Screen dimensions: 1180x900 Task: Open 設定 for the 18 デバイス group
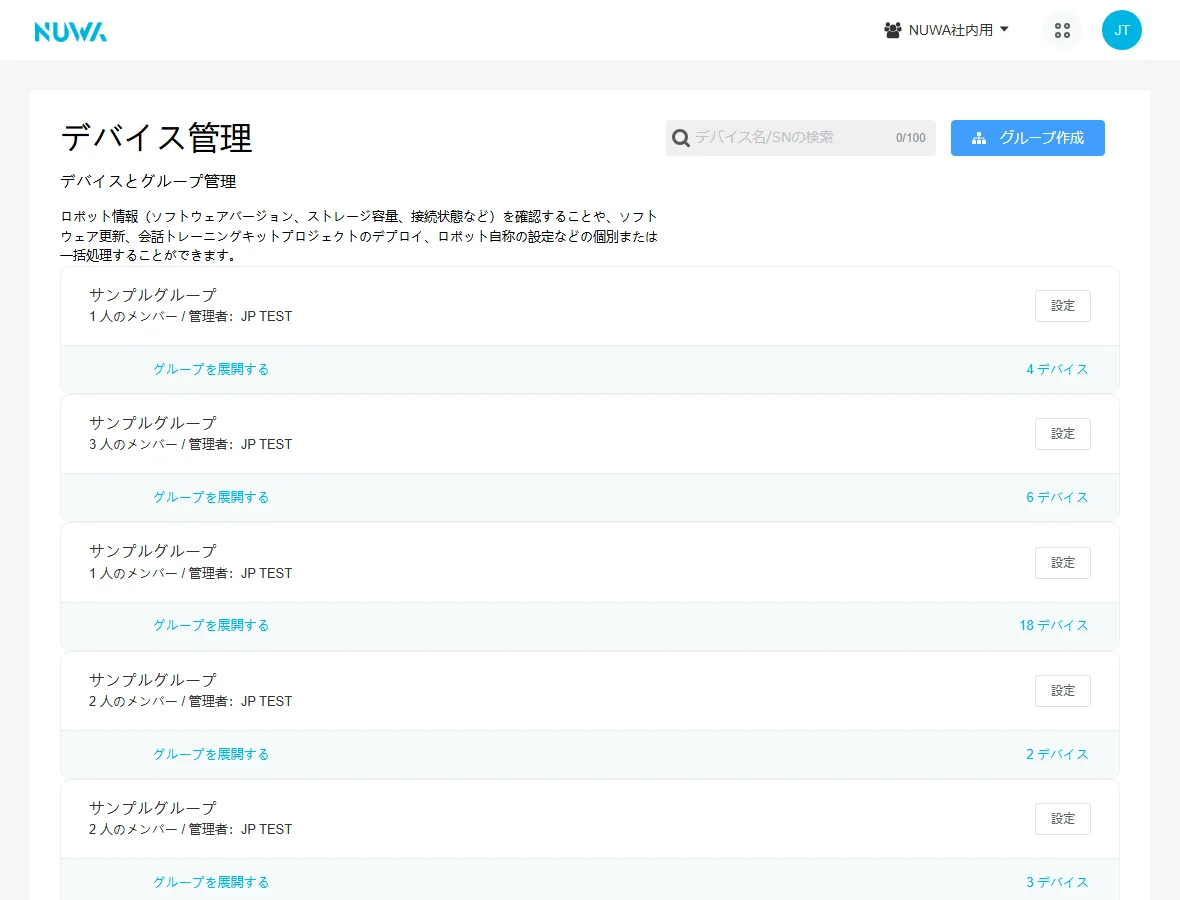click(1063, 562)
